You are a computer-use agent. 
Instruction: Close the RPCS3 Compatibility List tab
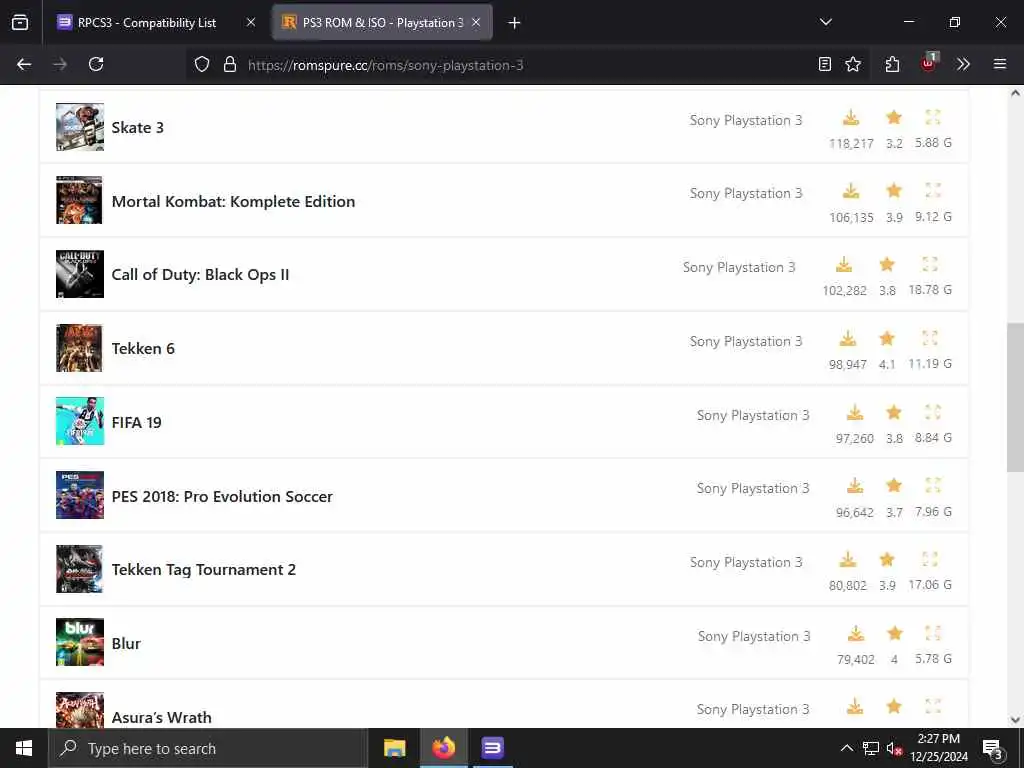click(251, 22)
